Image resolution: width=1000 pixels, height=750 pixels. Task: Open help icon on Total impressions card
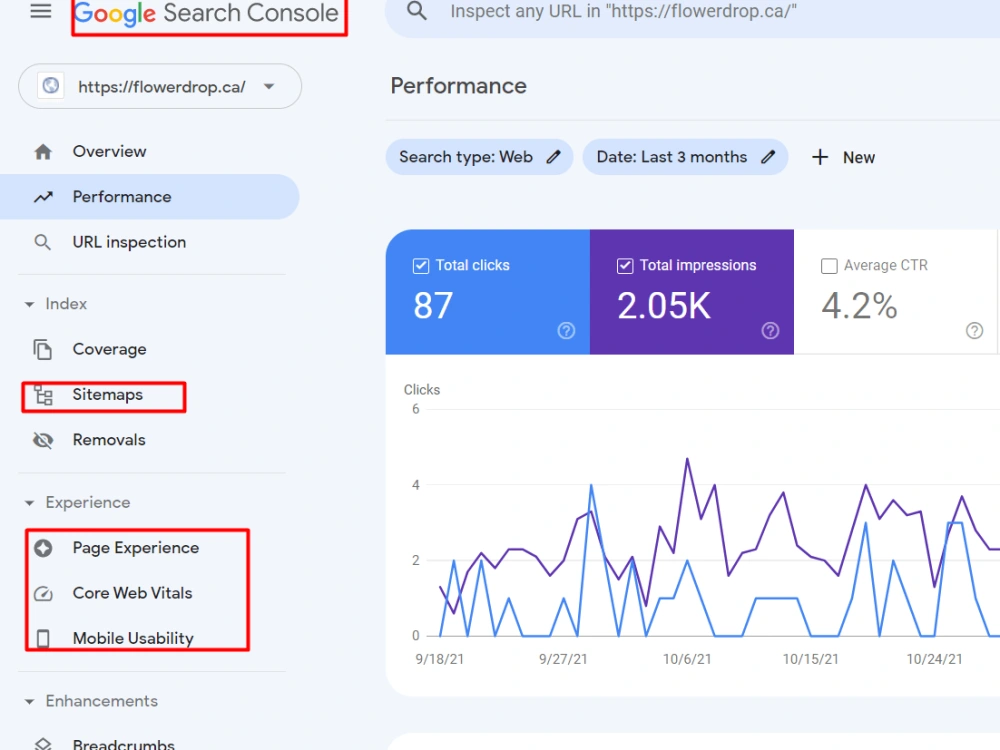770,330
